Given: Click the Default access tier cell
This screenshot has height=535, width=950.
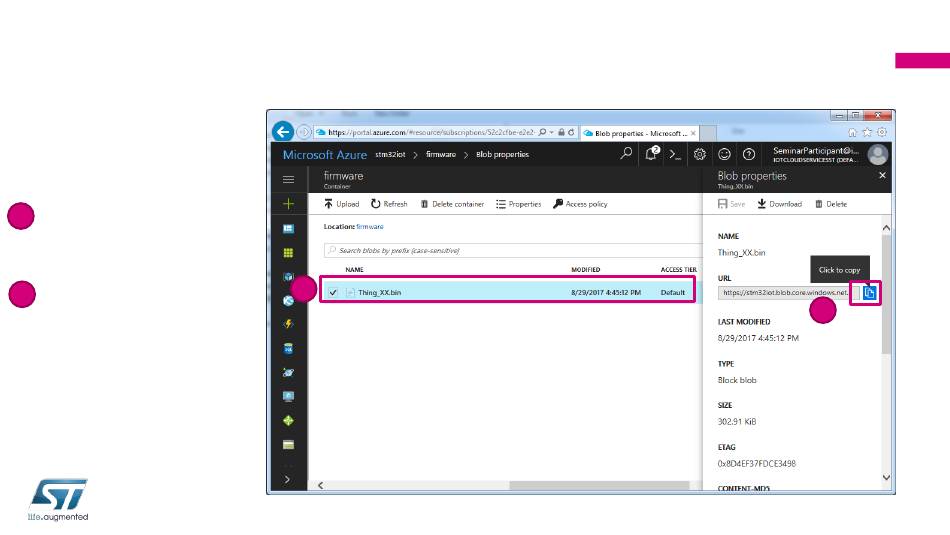Looking at the screenshot, I should 673,292.
